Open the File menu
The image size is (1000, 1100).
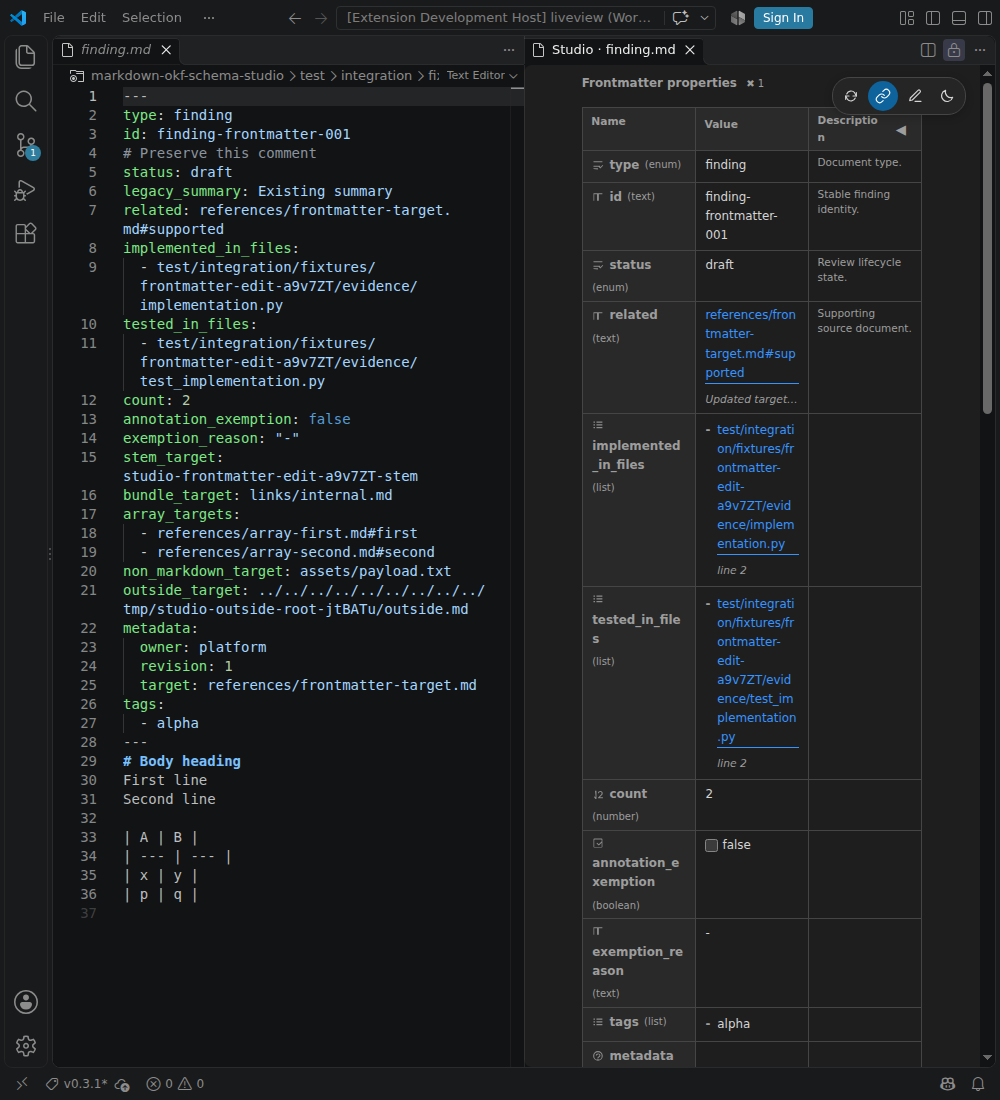[53, 18]
